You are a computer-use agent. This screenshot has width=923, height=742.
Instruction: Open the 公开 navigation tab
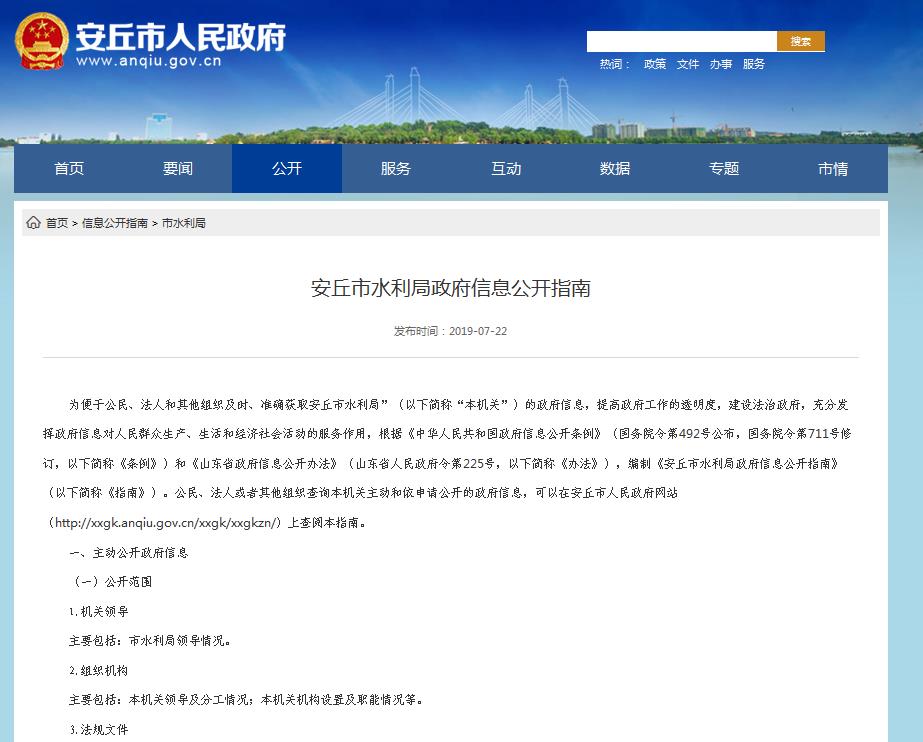[x=287, y=169]
